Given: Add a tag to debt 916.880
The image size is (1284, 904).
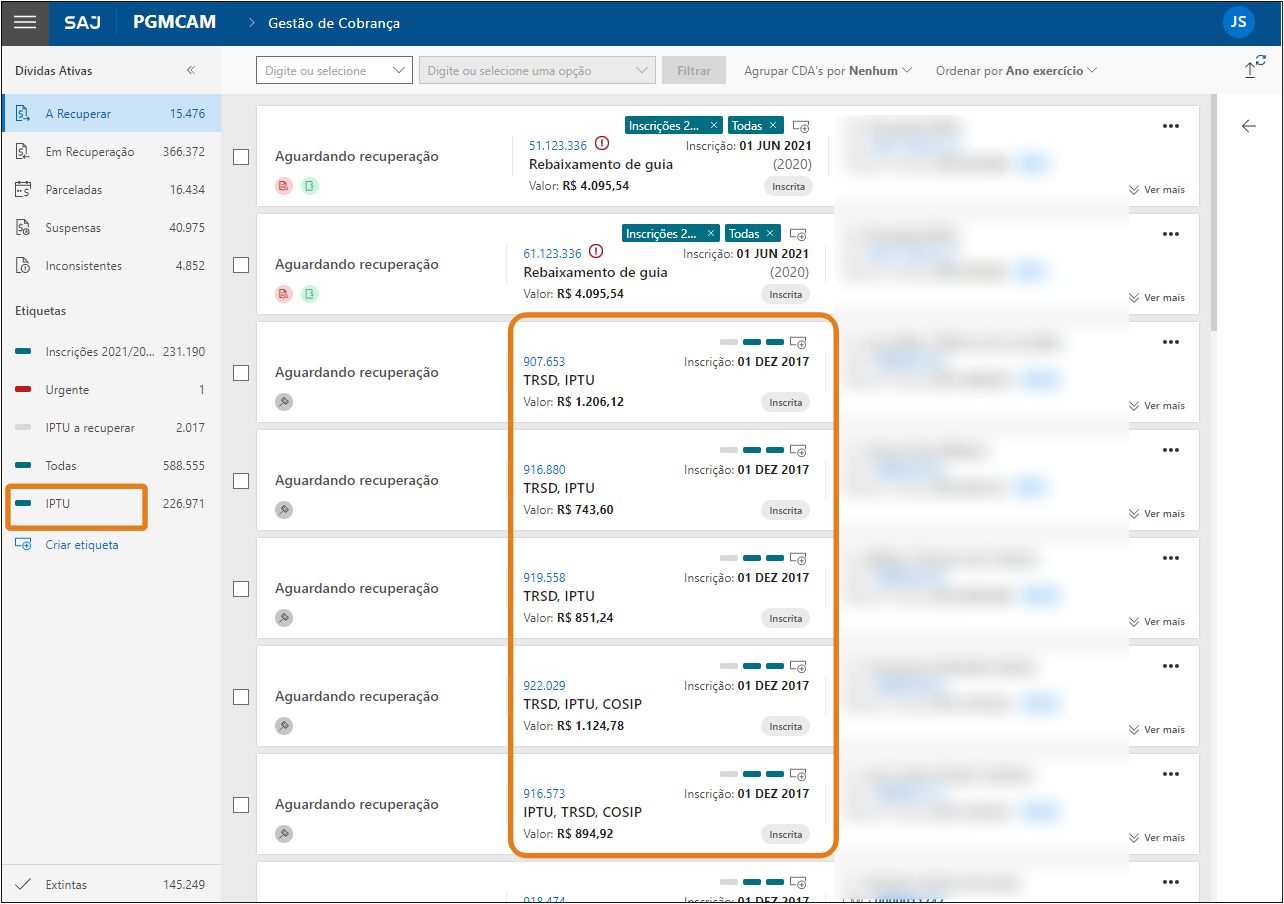Looking at the screenshot, I should pyautogui.click(x=798, y=450).
